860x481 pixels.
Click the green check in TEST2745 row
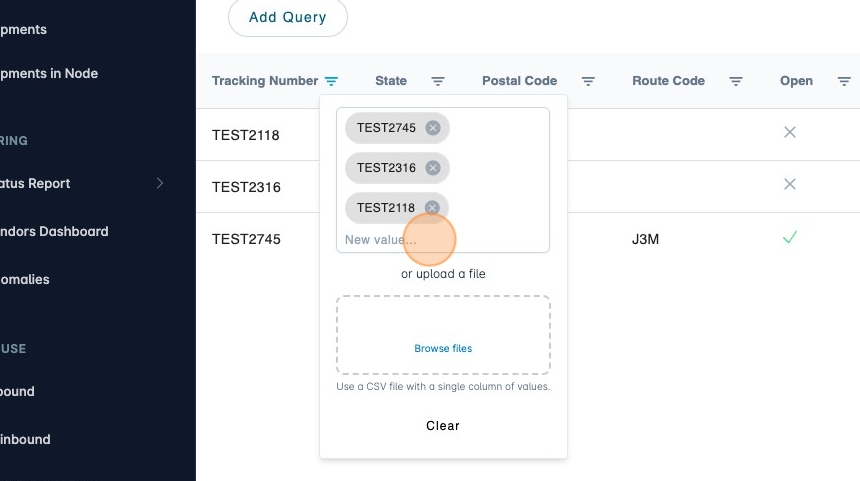pyautogui.click(x=790, y=238)
